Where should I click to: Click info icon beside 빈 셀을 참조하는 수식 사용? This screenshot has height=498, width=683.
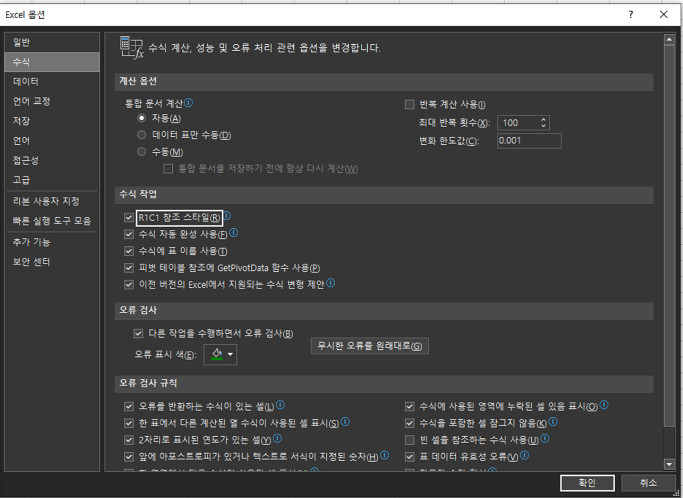[x=545, y=439]
